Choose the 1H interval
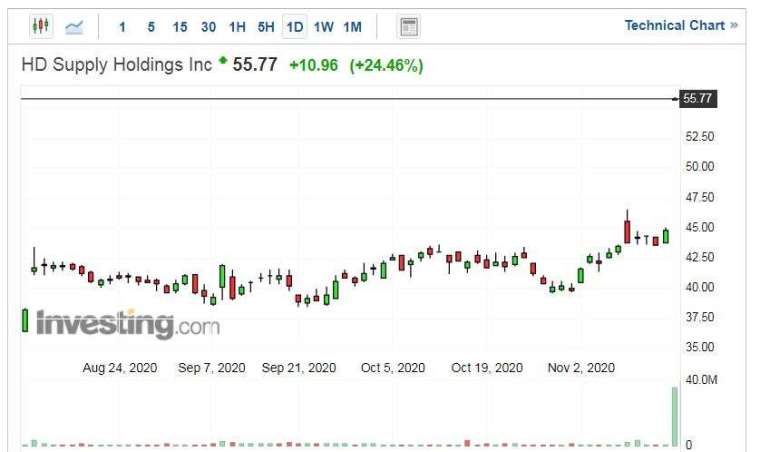 pyautogui.click(x=237, y=27)
